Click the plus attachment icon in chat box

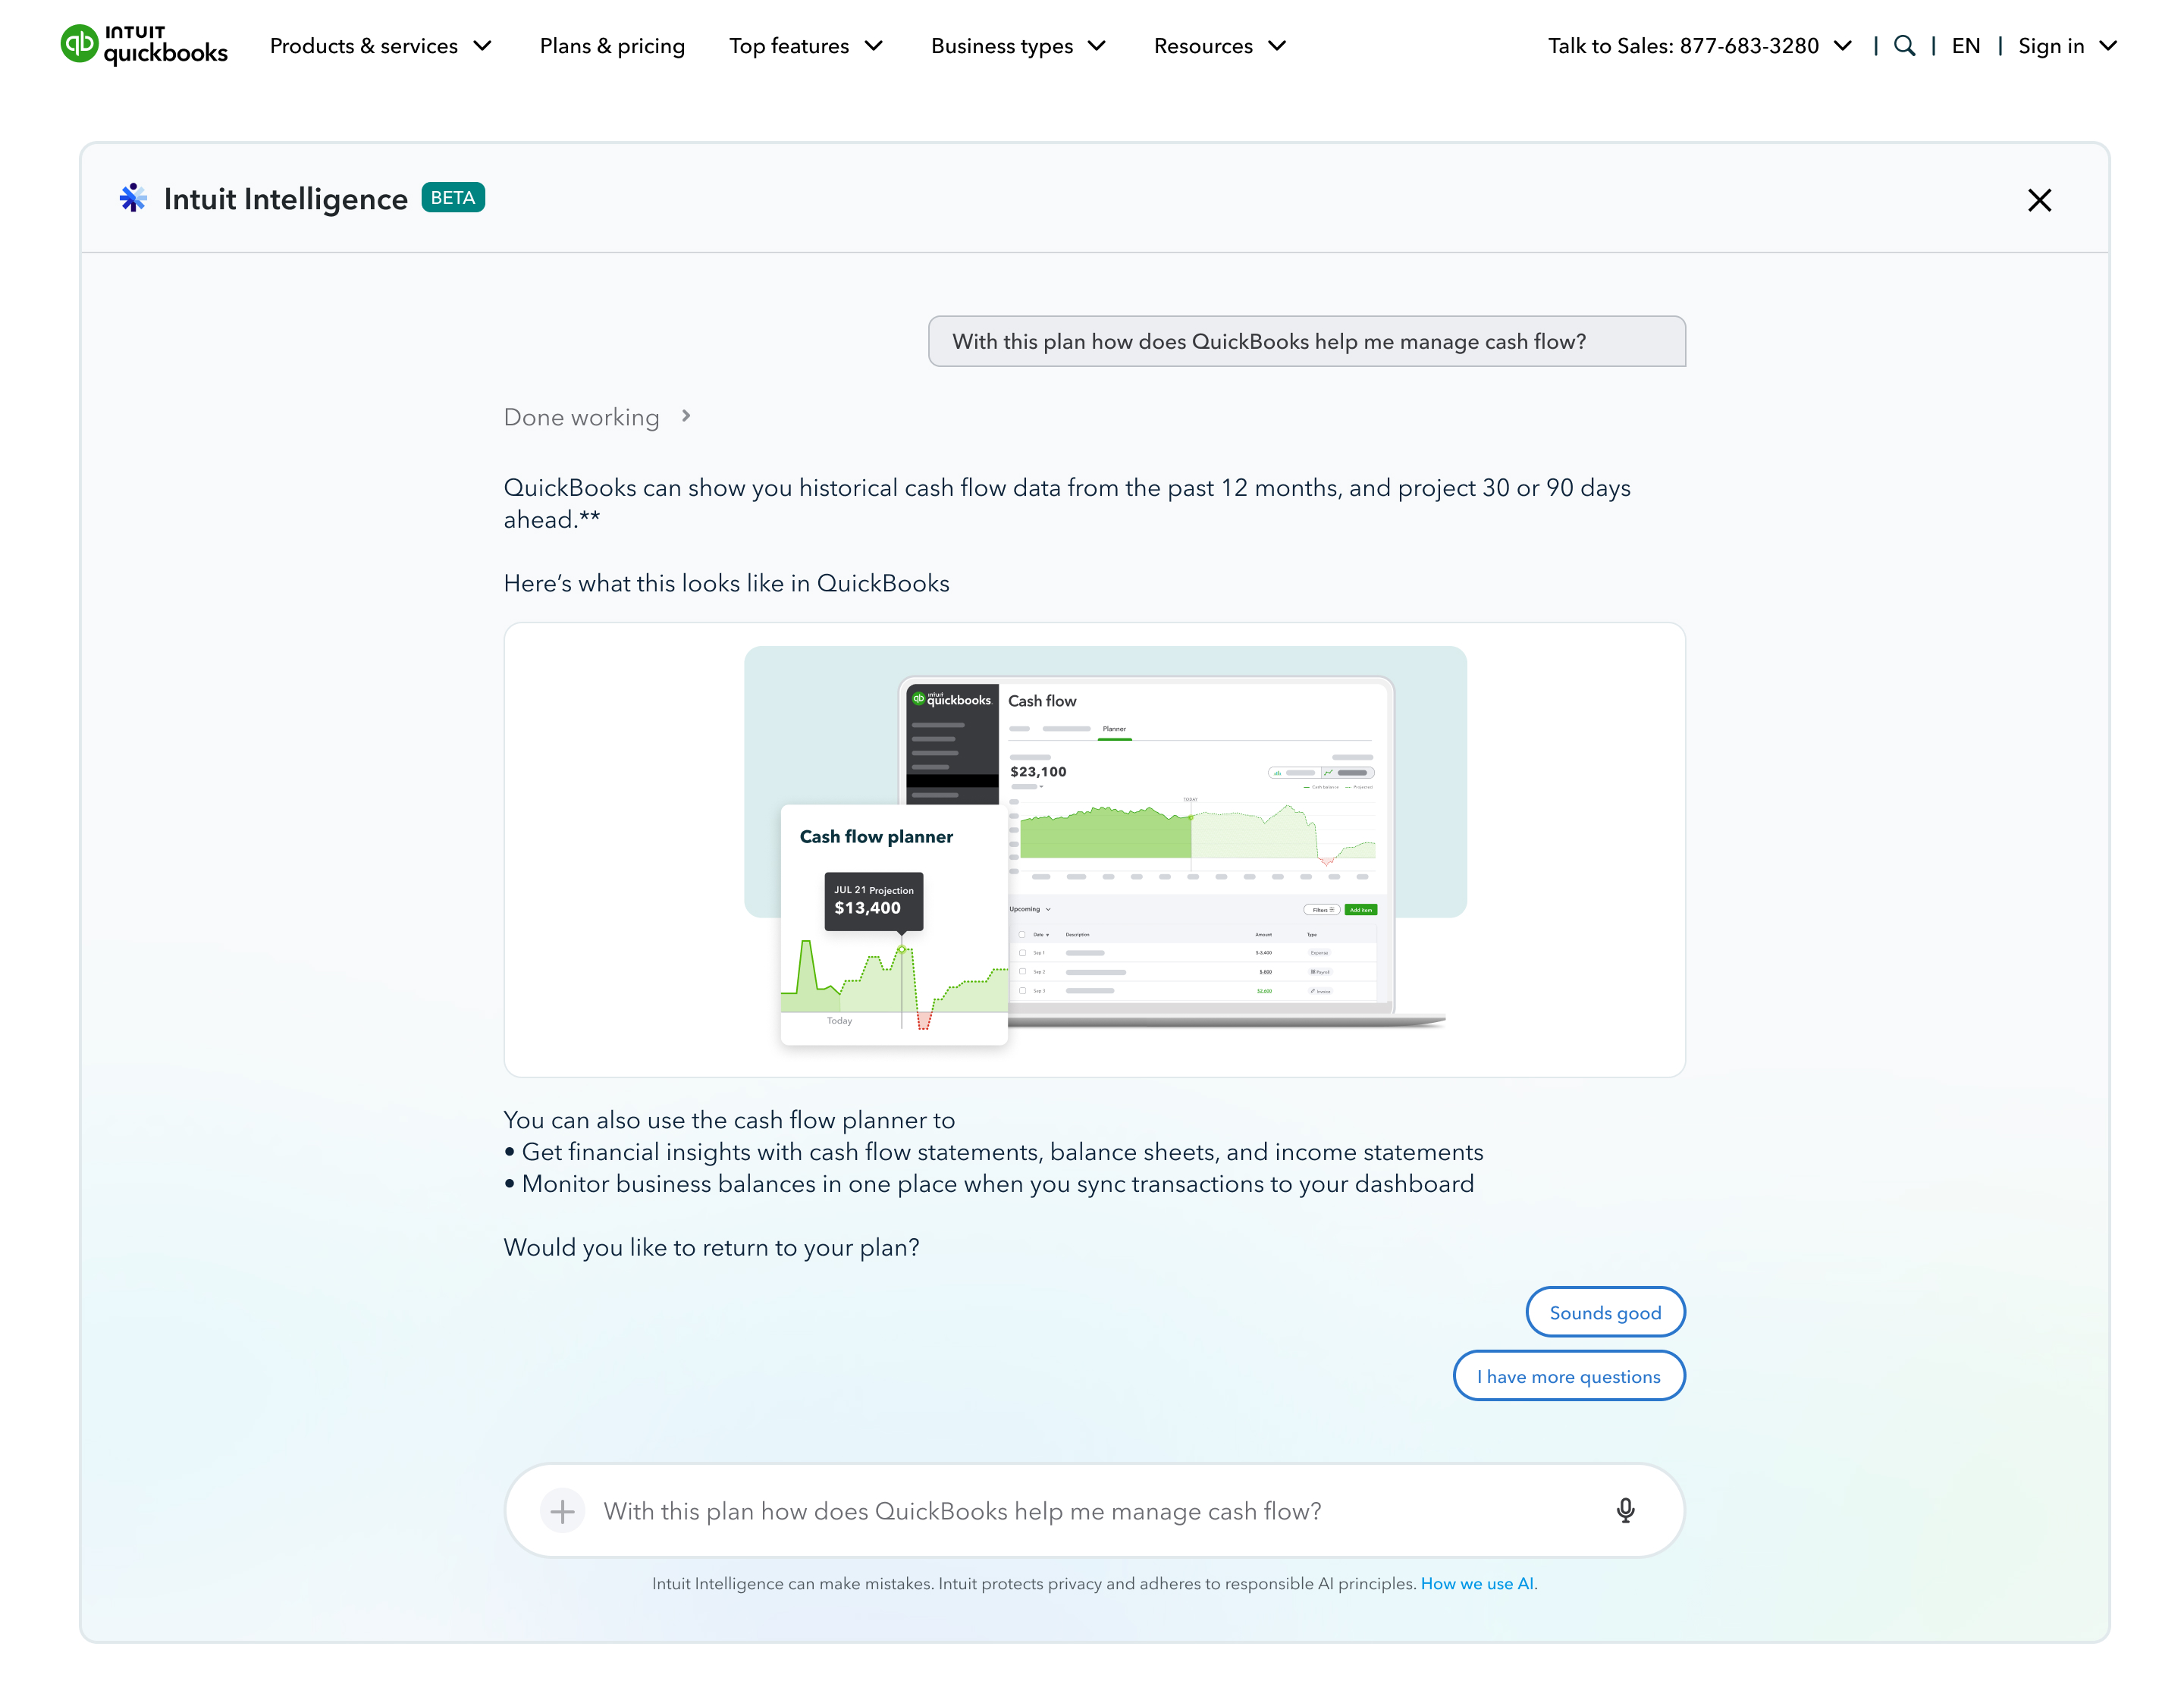pyautogui.click(x=563, y=1510)
